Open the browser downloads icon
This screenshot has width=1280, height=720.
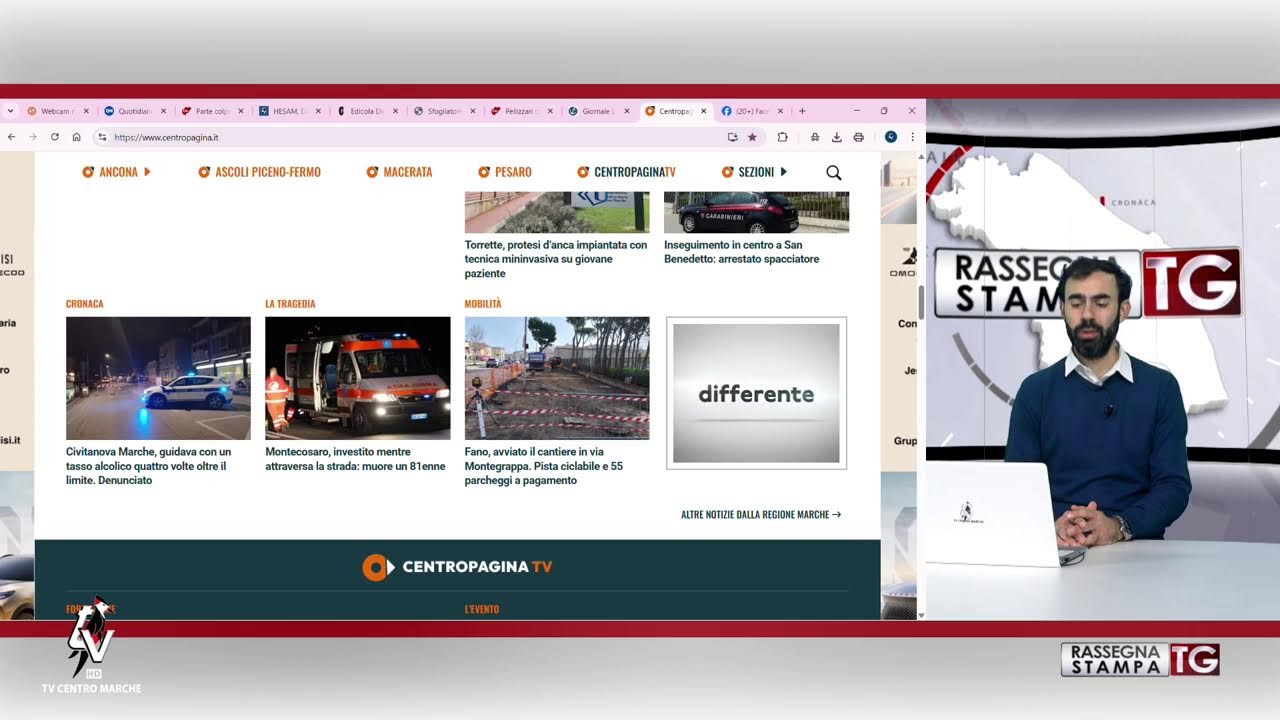[x=837, y=137]
